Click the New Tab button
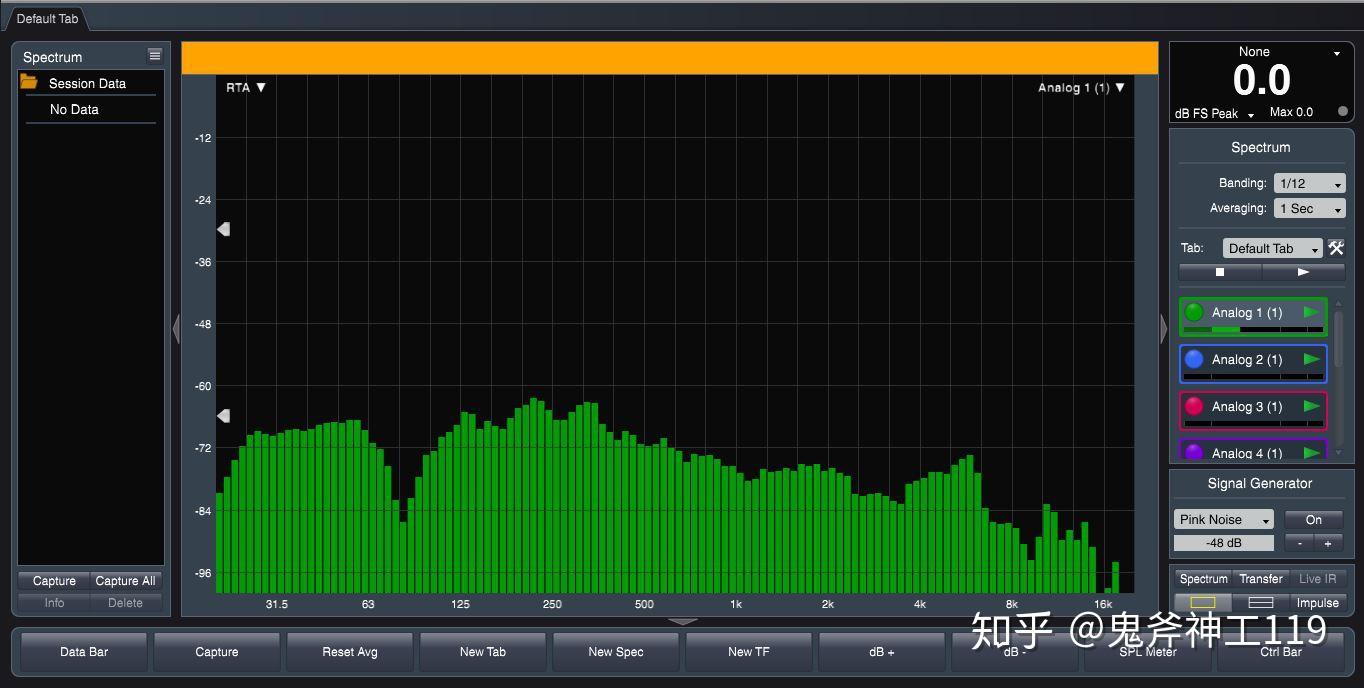The image size is (1364, 688). click(483, 652)
